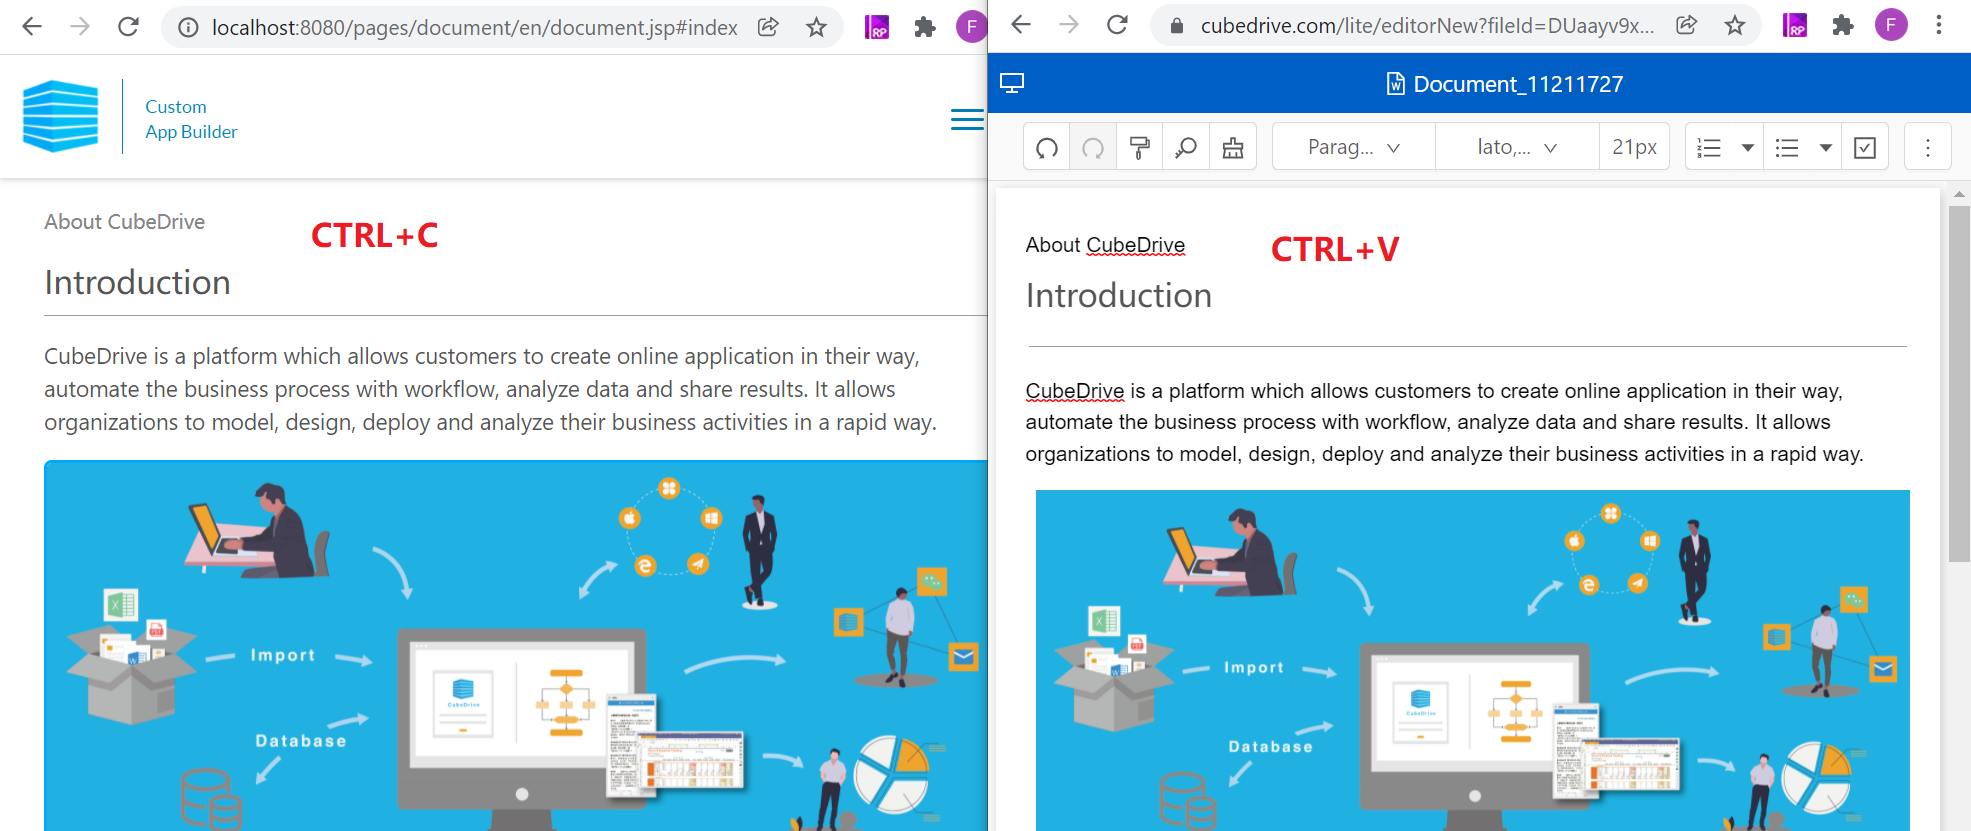Open the Paragraph style dropdown

[x=1354, y=148]
